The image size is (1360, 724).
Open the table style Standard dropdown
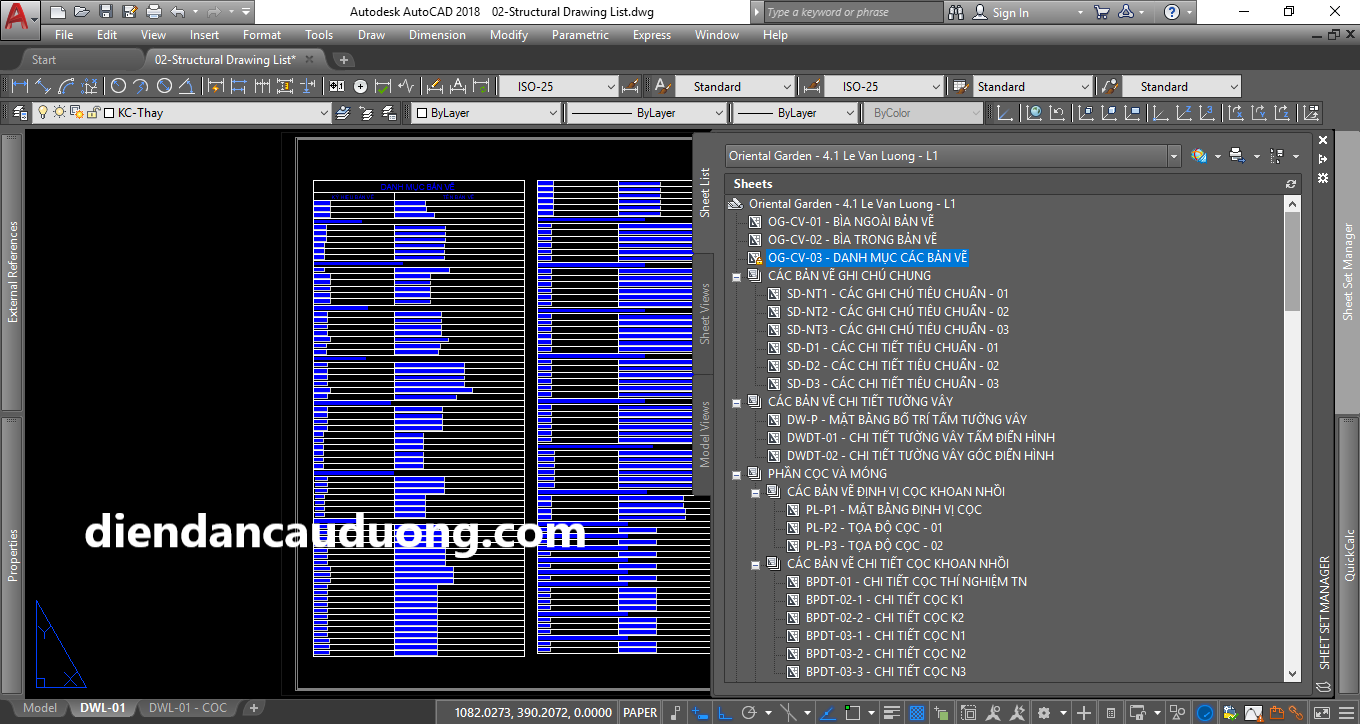pyautogui.click(x=1085, y=87)
